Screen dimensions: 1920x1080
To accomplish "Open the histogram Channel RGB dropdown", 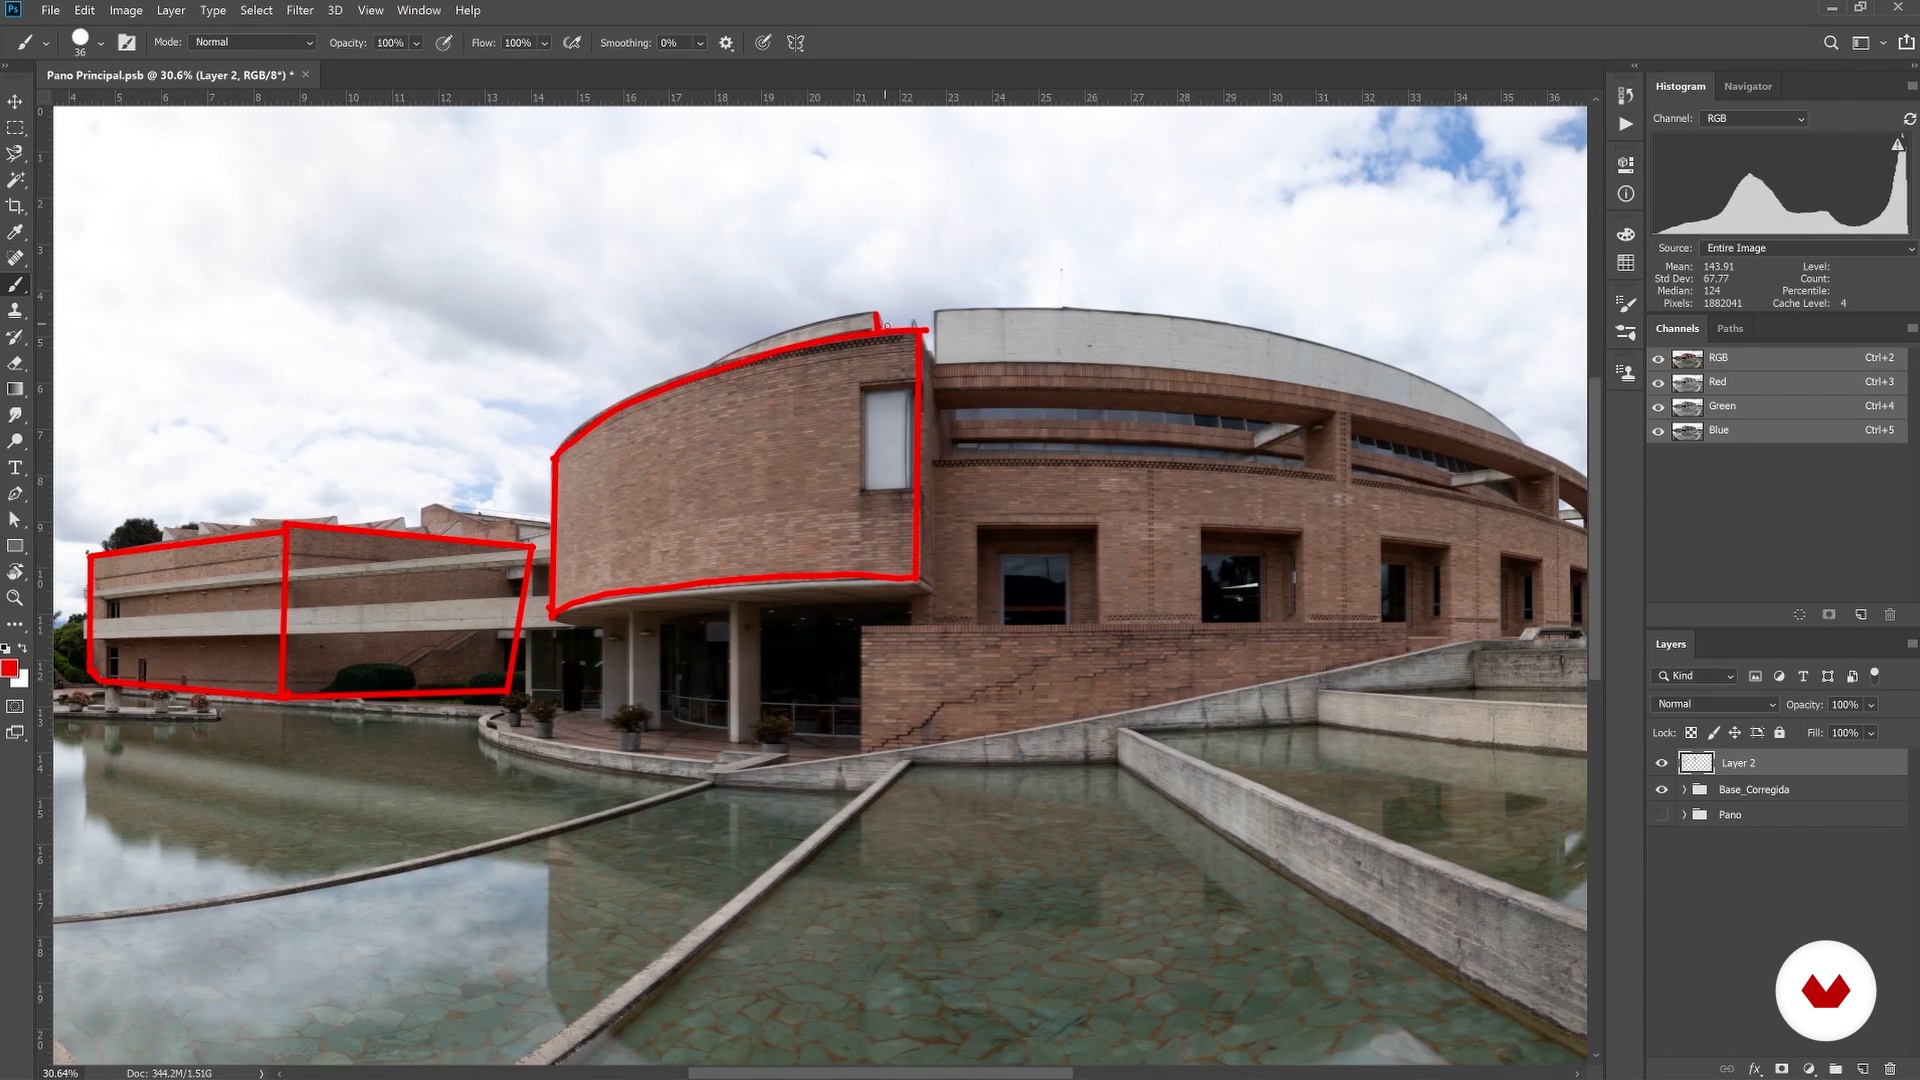I will pos(1755,119).
